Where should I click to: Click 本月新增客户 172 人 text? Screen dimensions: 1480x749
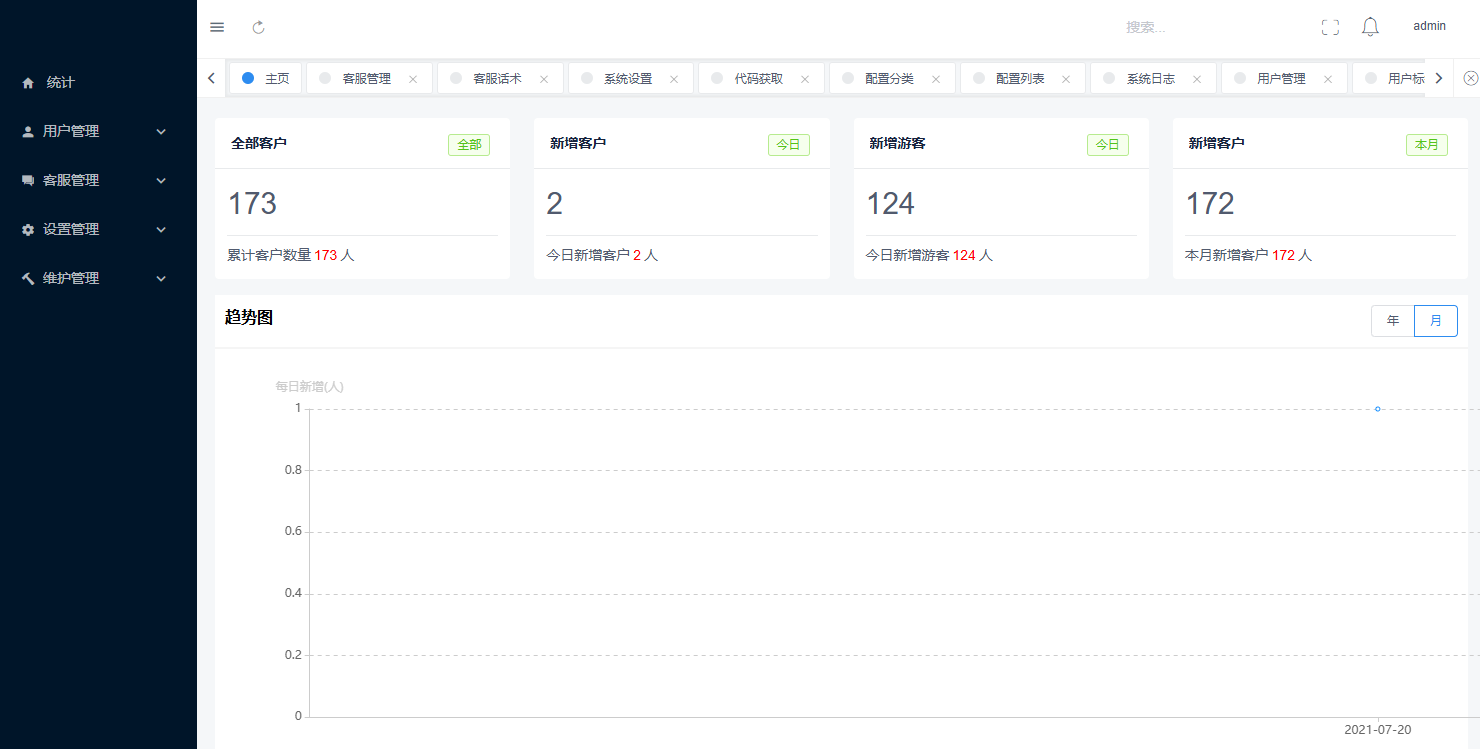pos(1248,255)
